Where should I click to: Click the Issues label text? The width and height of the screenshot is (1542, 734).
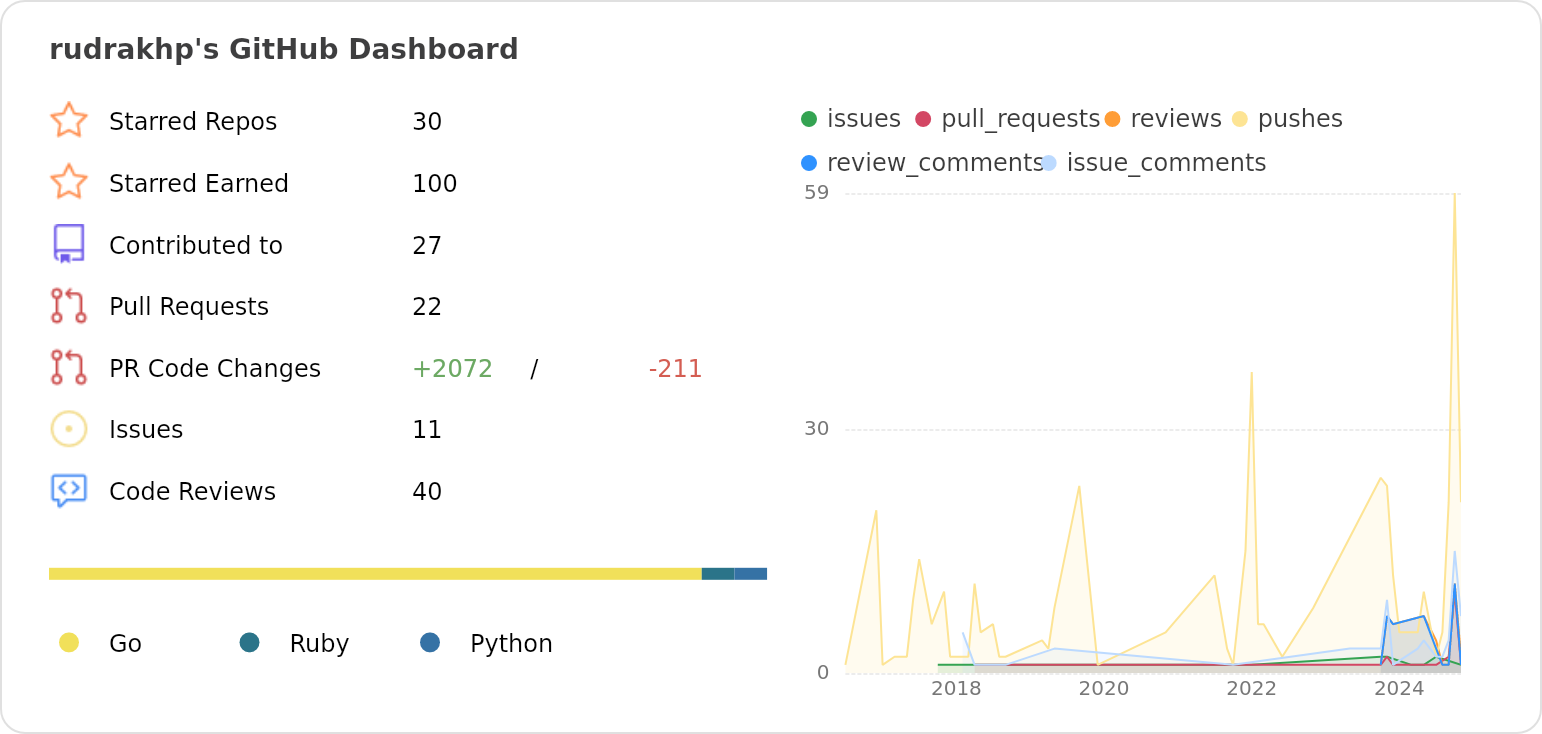click(146, 430)
